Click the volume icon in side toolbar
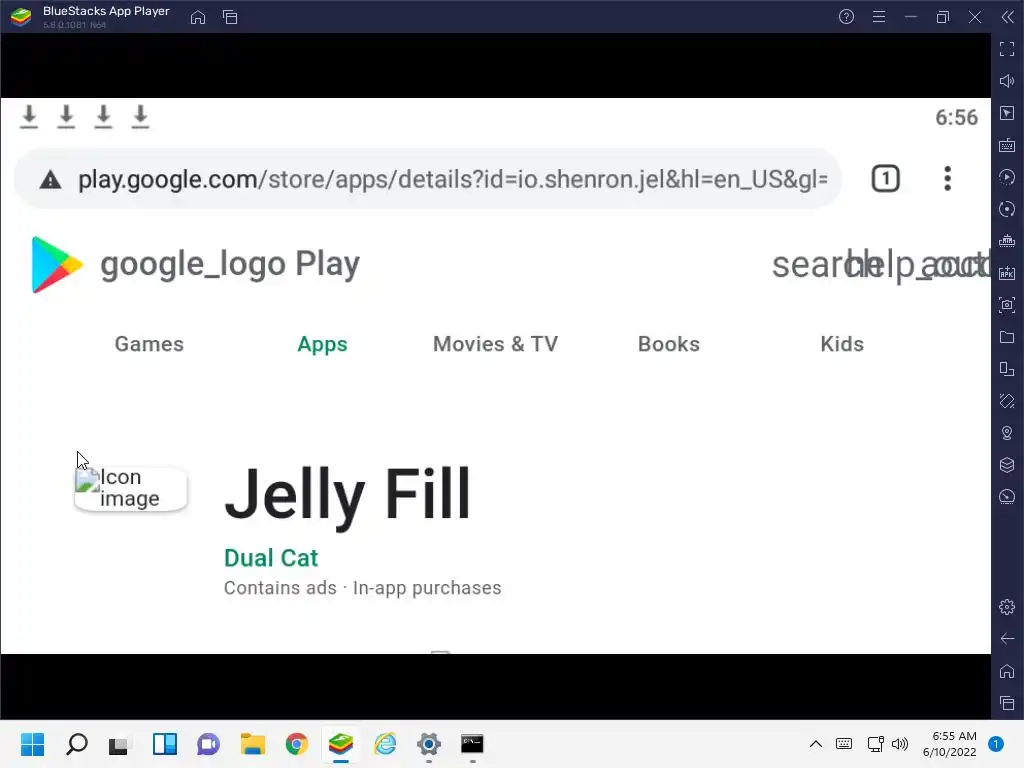The height and width of the screenshot is (768, 1024). click(x=1007, y=81)
